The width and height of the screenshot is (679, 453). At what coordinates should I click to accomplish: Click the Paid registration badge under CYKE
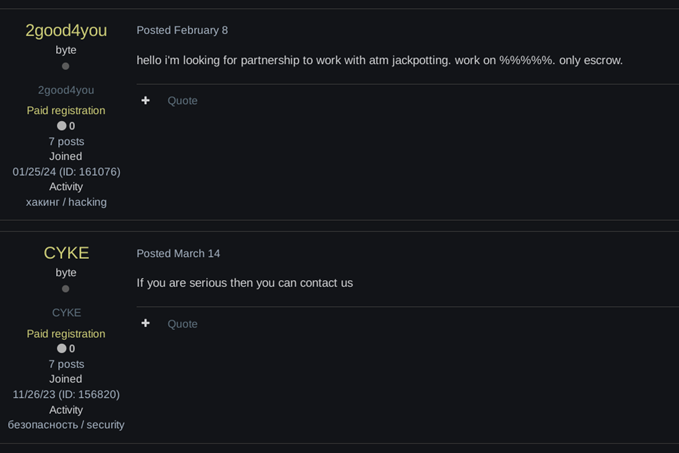click(x=66, y=333)
